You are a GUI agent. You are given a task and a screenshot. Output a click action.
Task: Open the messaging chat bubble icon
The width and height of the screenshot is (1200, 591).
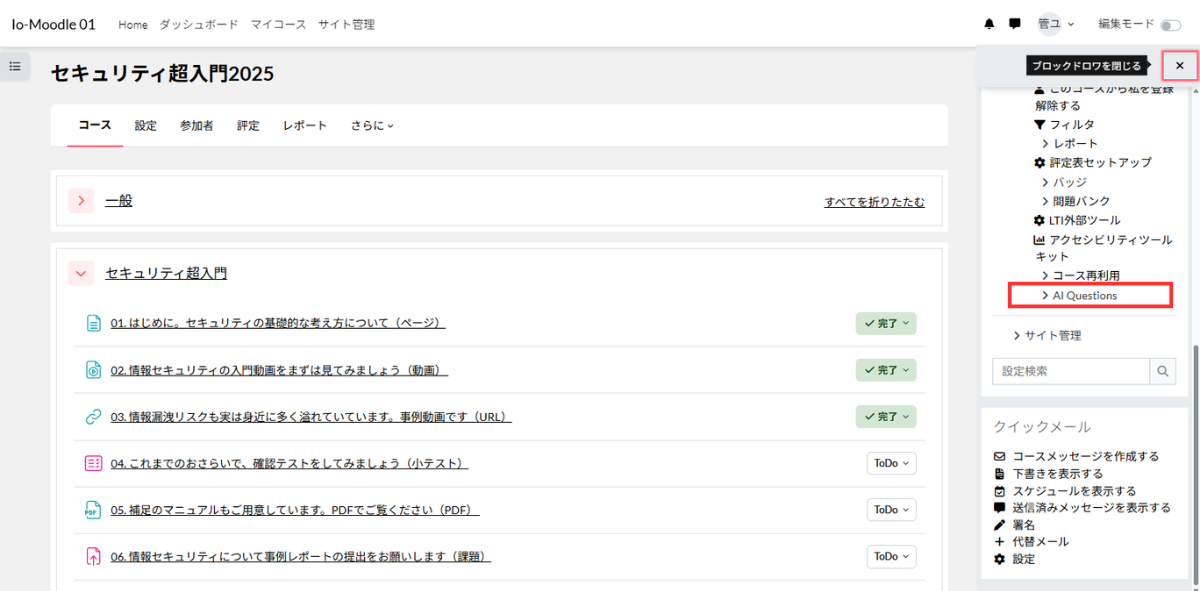[x=1014, y=24]
